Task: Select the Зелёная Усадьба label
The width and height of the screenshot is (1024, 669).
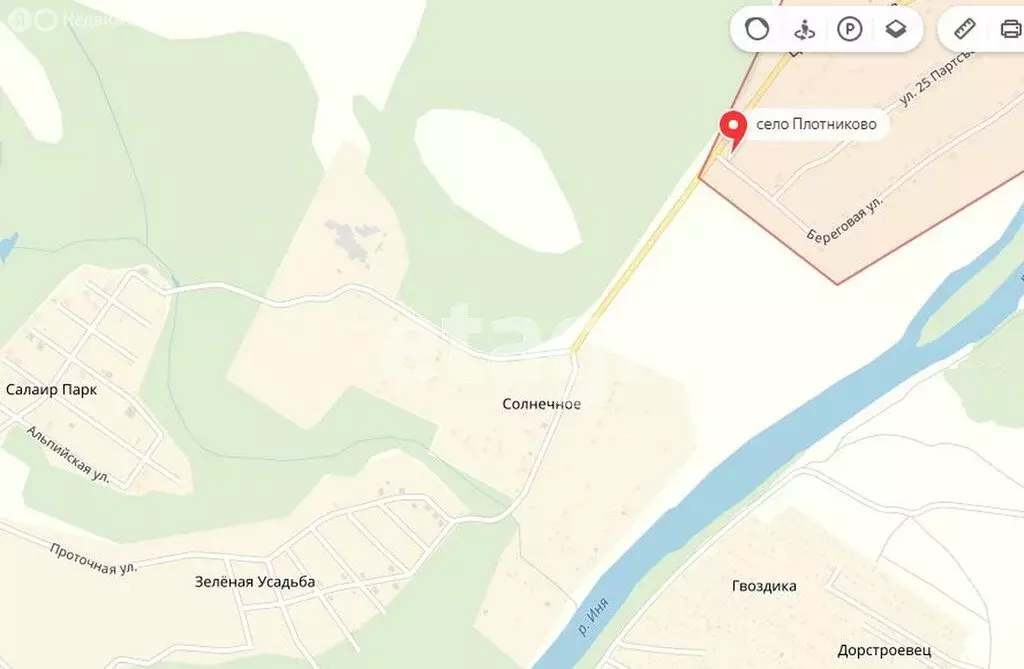Action: click(x=255, y=581)
